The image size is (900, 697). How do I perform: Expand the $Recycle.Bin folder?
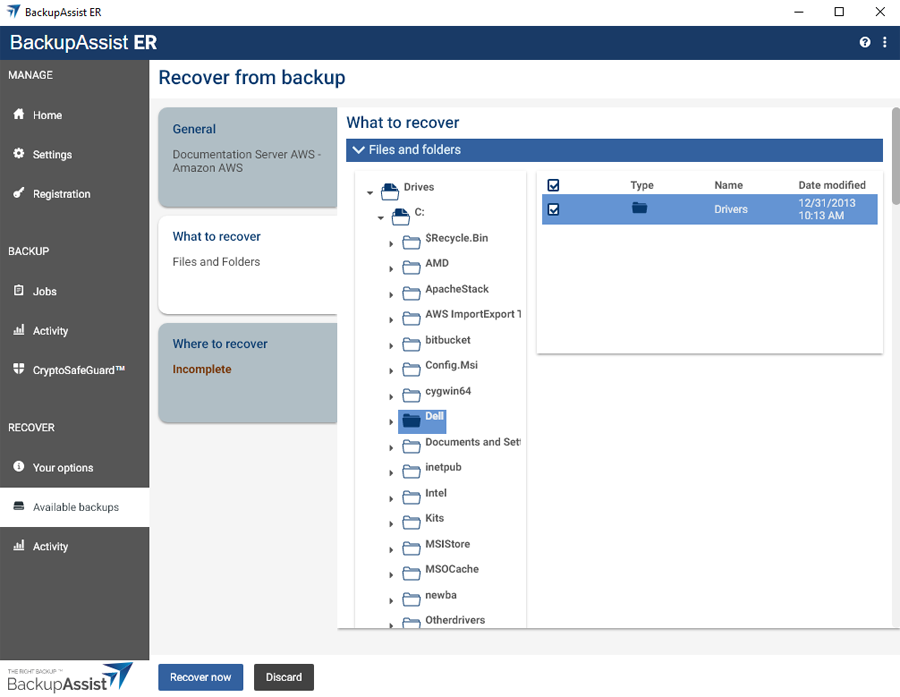click(x=391, y=244)
